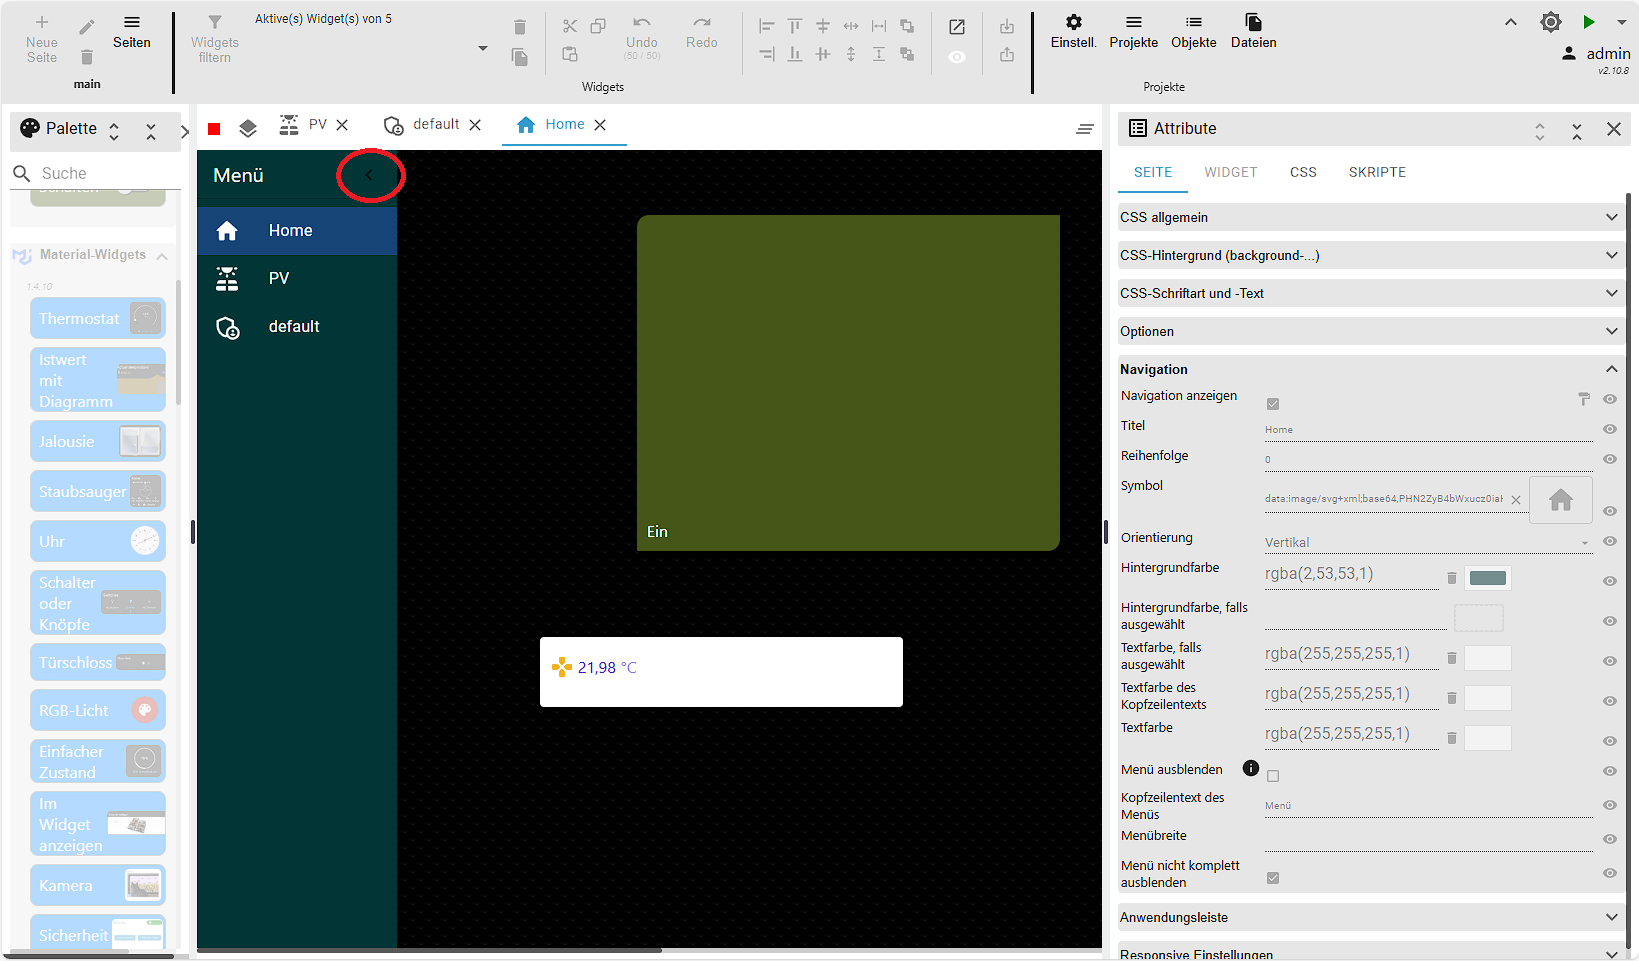Switch to the CSS tab
The height and width of the screenshot is (961, 1639).
[x=1303, y=172]
